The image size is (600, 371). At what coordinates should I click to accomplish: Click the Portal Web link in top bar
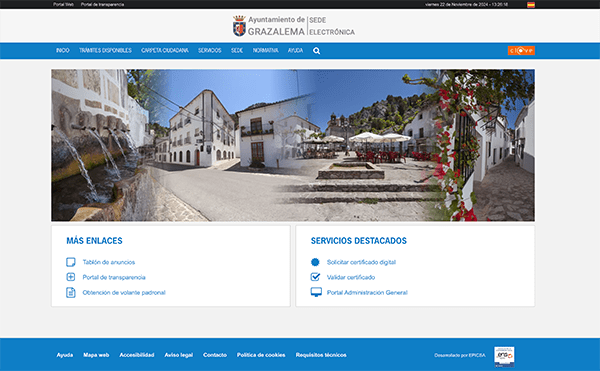point(64,5)
